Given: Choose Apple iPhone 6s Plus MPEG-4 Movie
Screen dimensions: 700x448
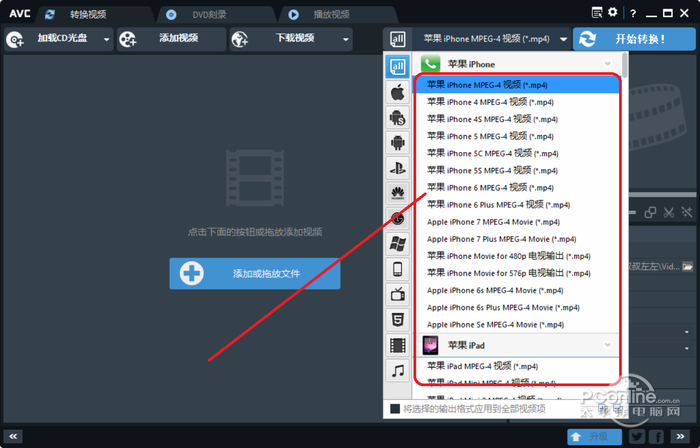Looking at the screenshot, I should pos(516,307).
